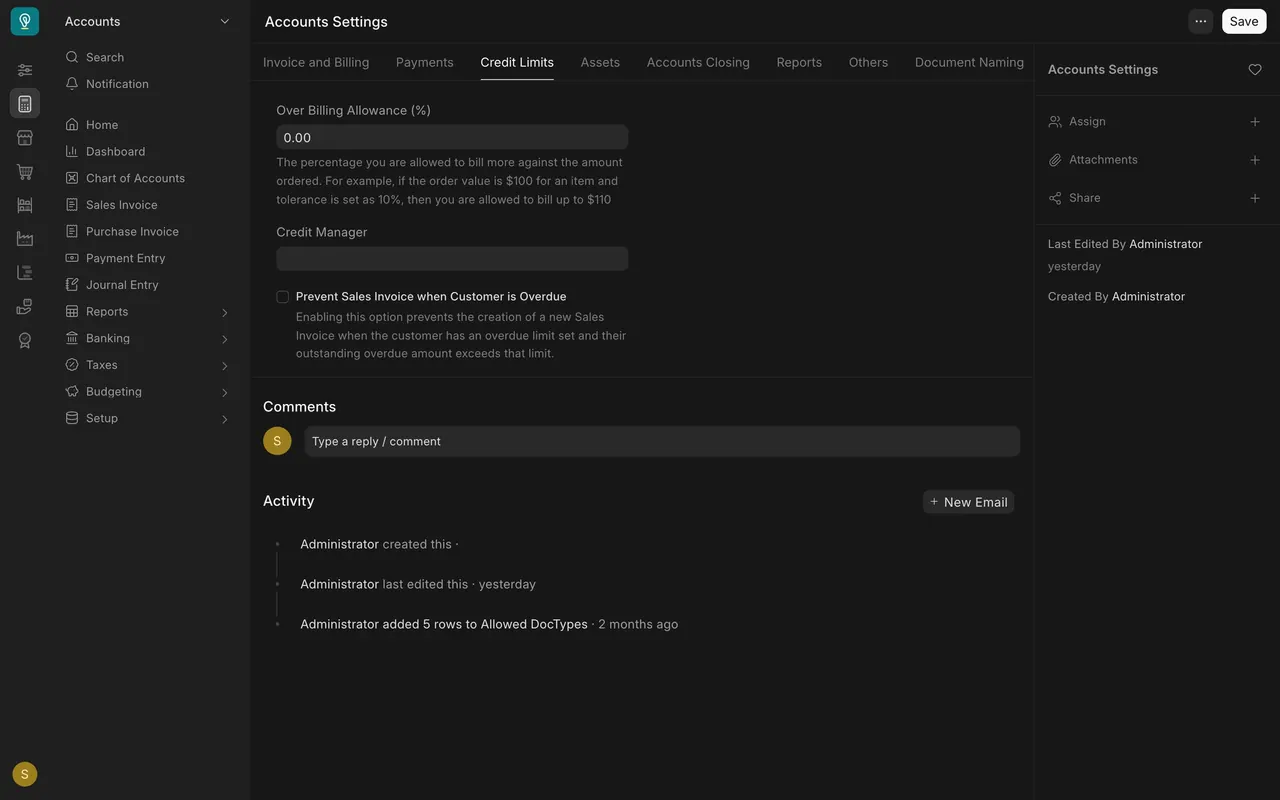Viewport: 1280px width, 800px height.
Task: Click the heart icon to like Accounts Settings
Action: [1255, 69]
